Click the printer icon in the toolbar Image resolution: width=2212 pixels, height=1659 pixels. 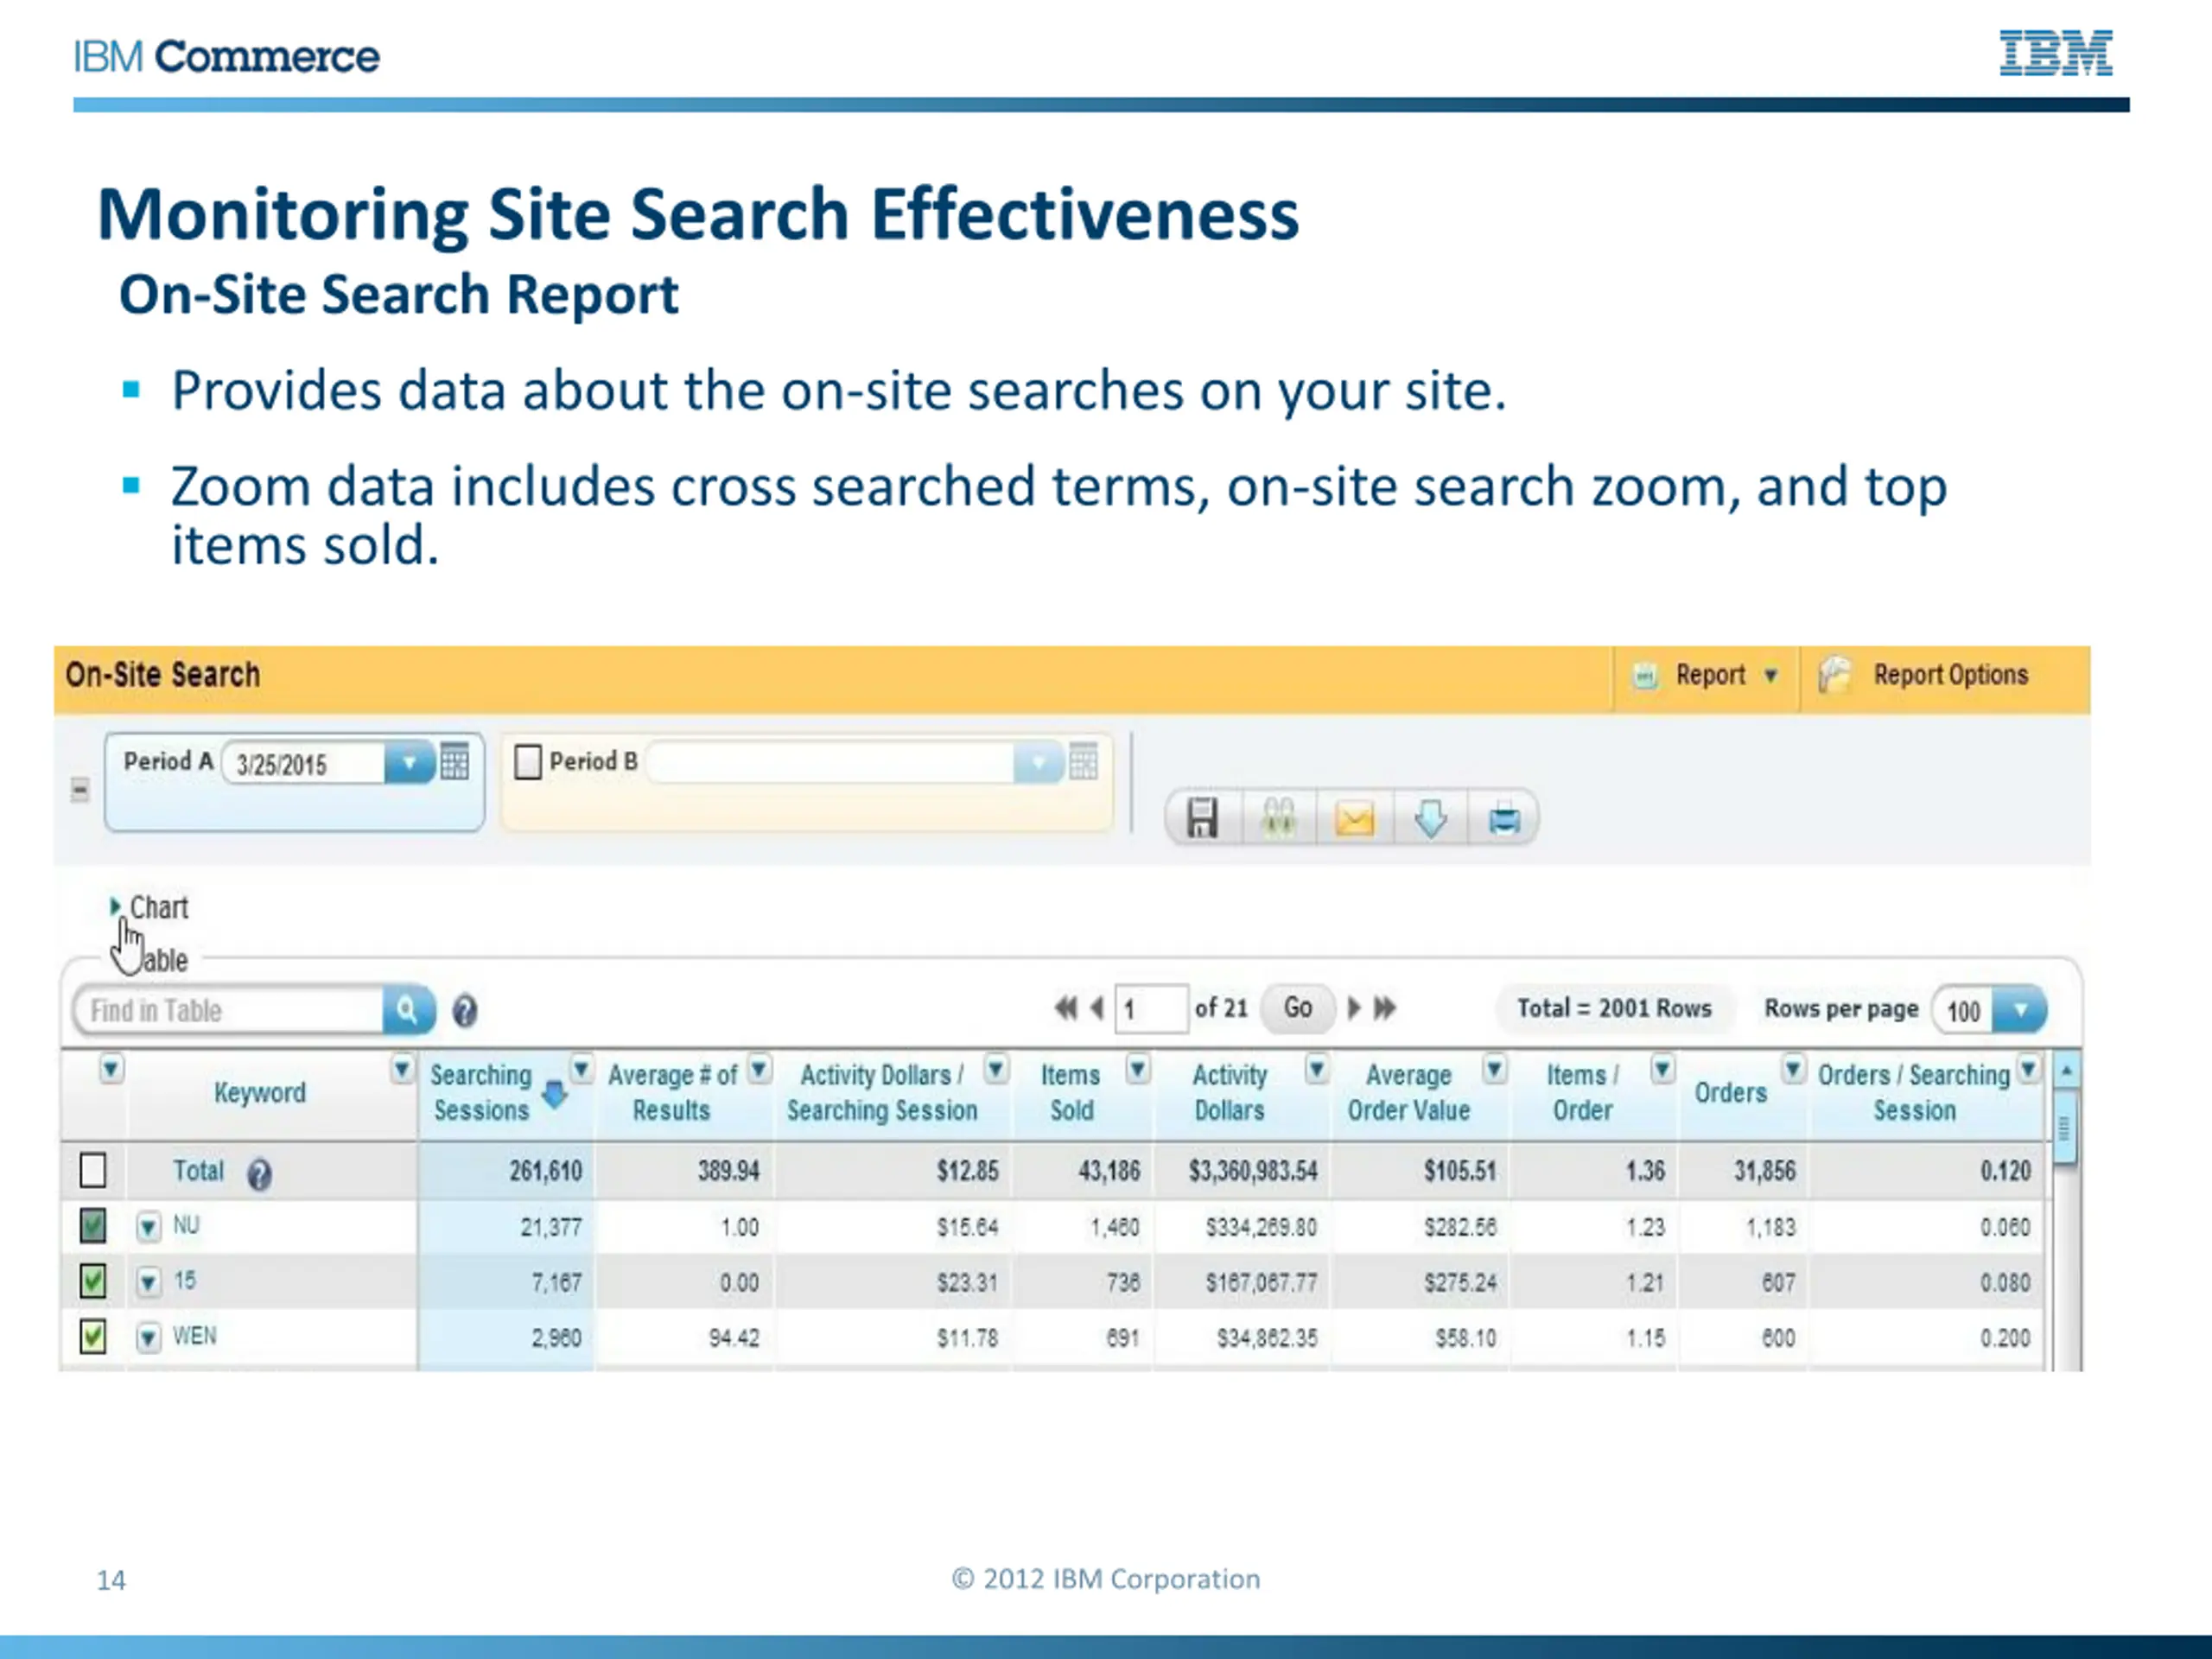[x=1504, y=820]
